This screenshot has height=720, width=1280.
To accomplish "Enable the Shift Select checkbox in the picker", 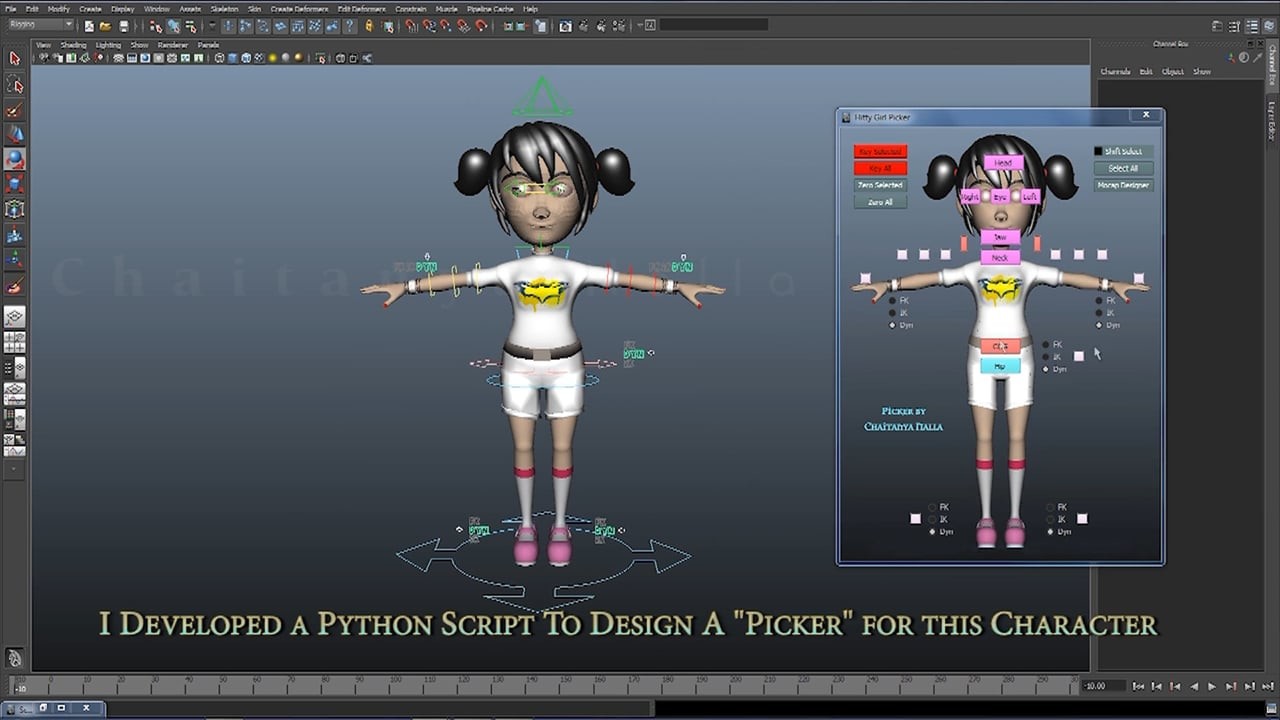I will (x=1097, y=151).
